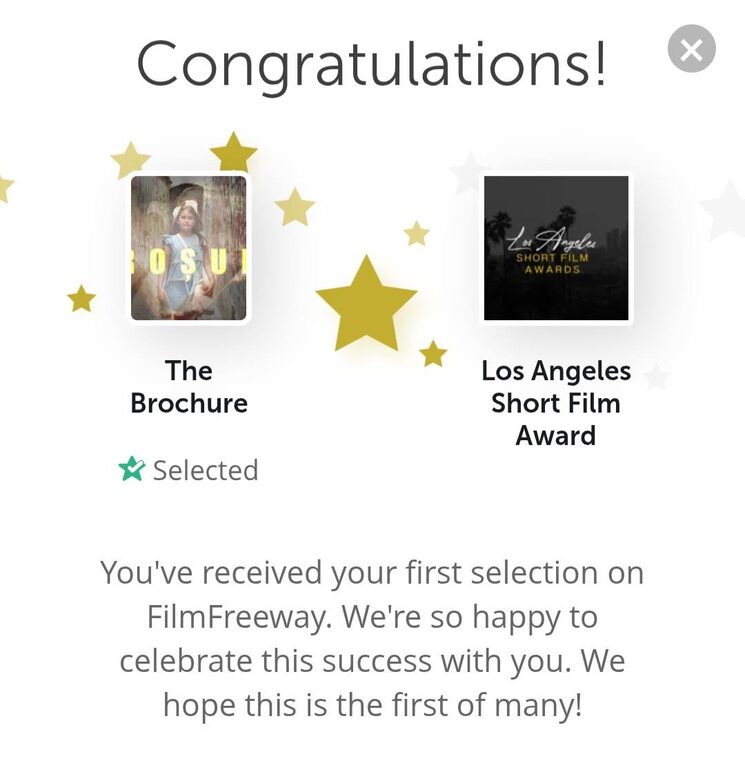This screenshot has width=745, height=772.
Task: Tap the dark gold star above the poster
Action: pos(233,153)
